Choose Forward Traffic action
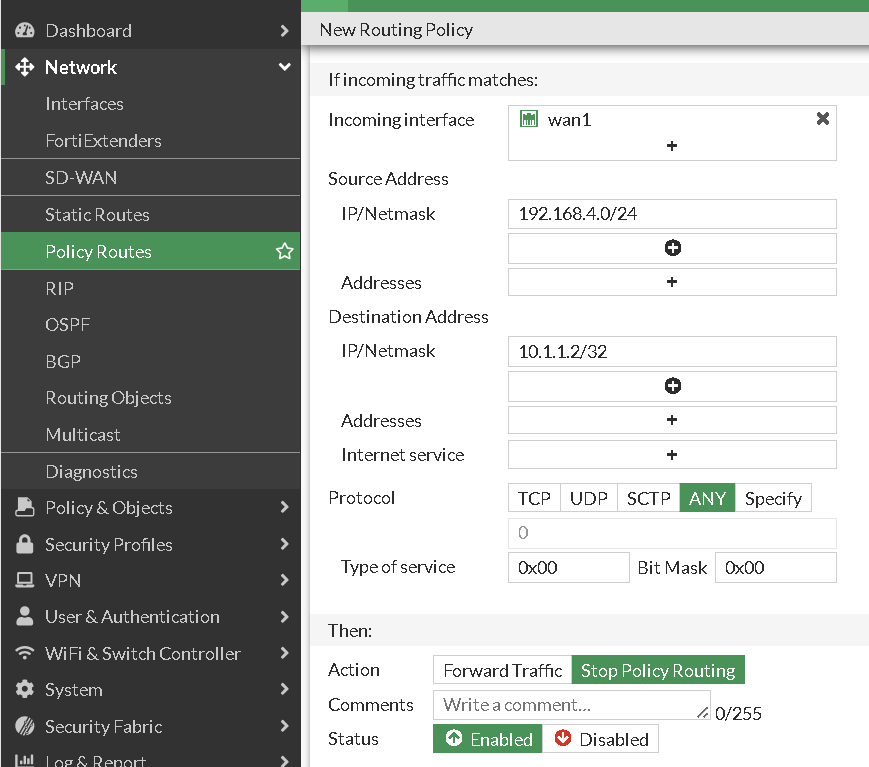This screenshot has width=869, height=767. pyautogui.click(x=502, y=671)
